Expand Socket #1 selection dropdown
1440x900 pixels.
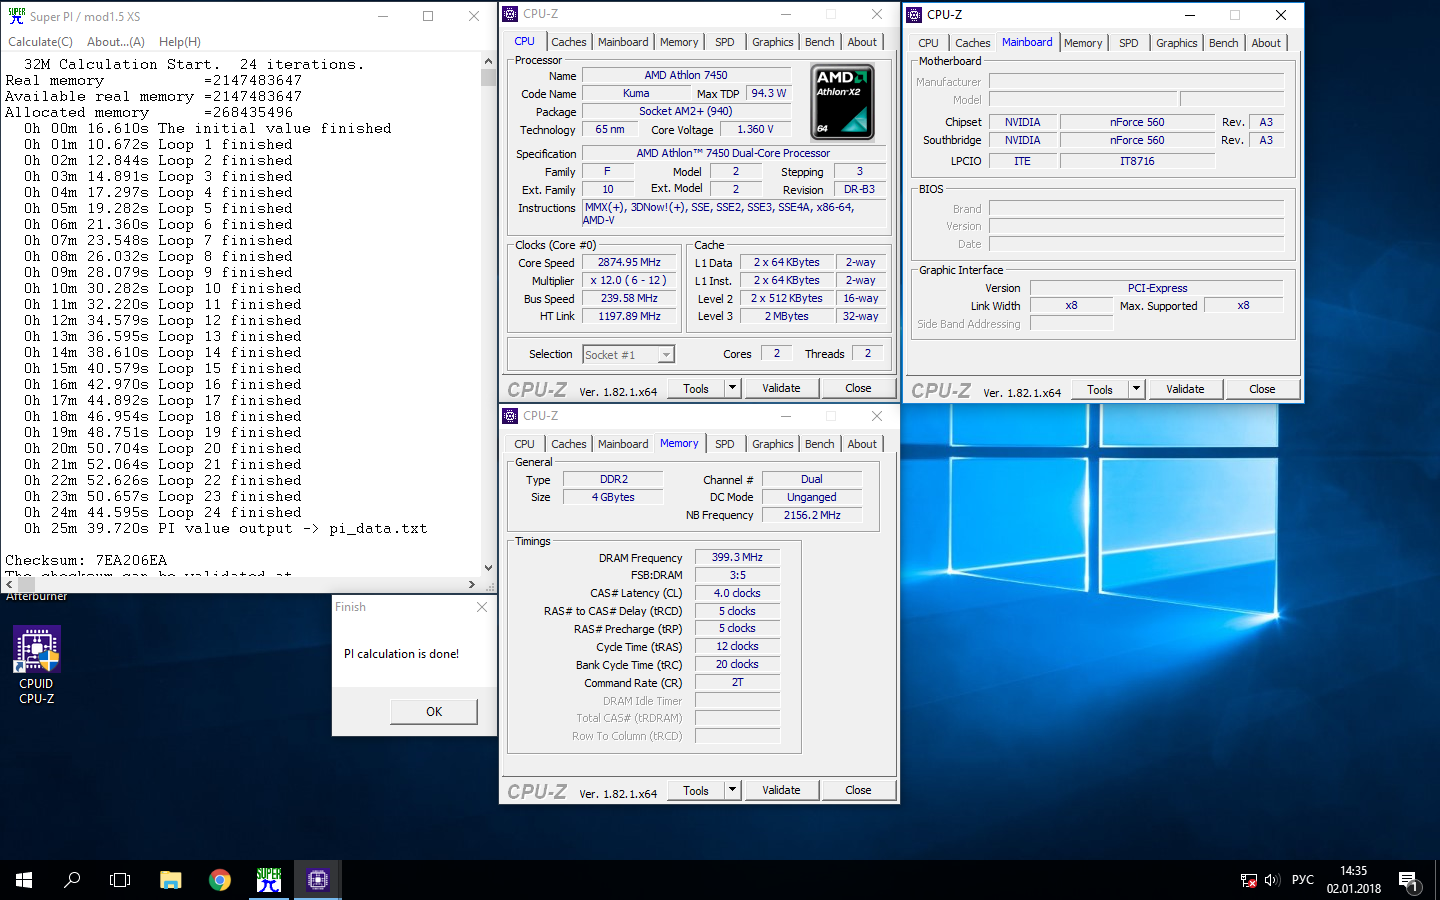[666, 355]
